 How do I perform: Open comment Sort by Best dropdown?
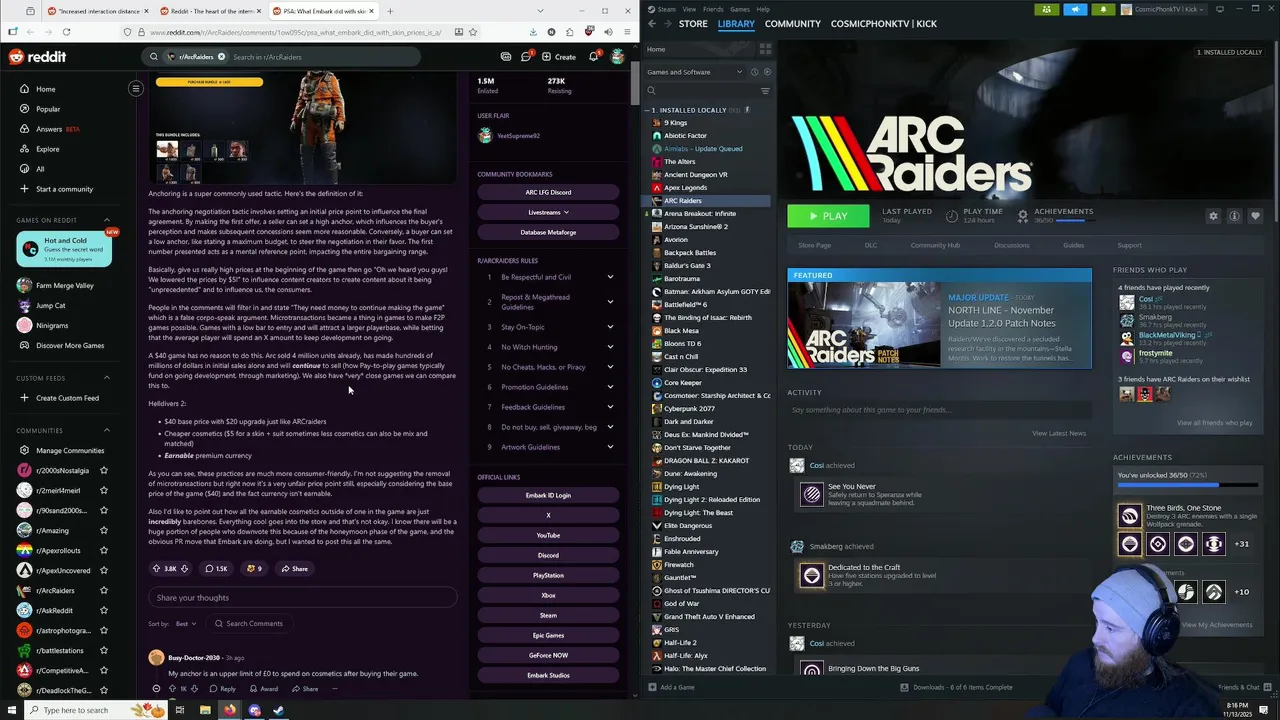[186, 624]
